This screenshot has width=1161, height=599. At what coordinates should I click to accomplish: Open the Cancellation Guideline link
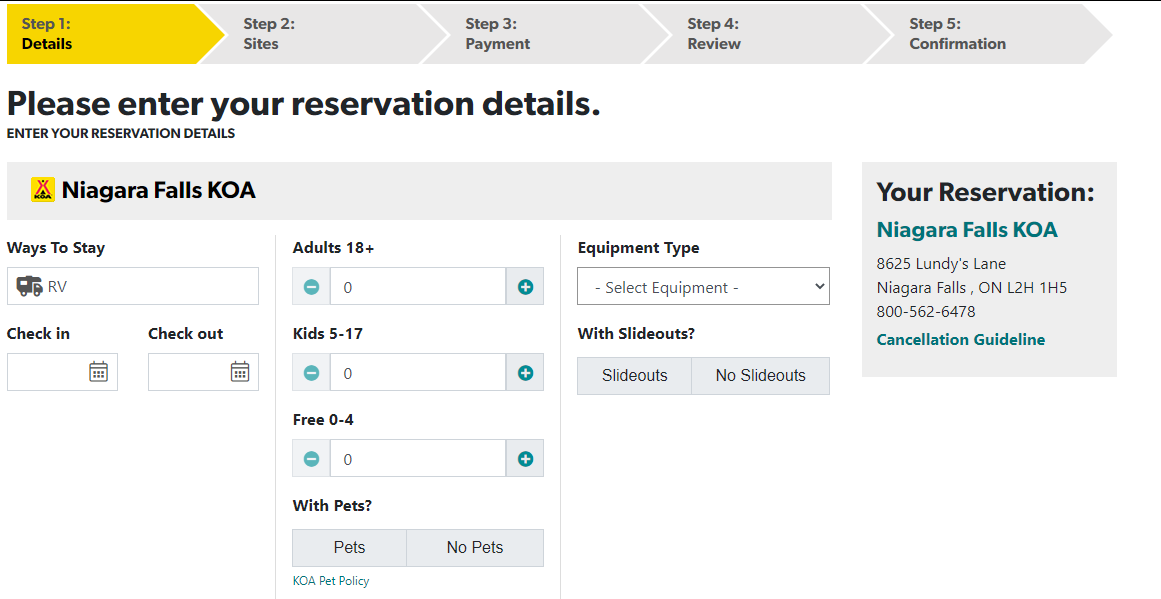(x=960, y=340)
